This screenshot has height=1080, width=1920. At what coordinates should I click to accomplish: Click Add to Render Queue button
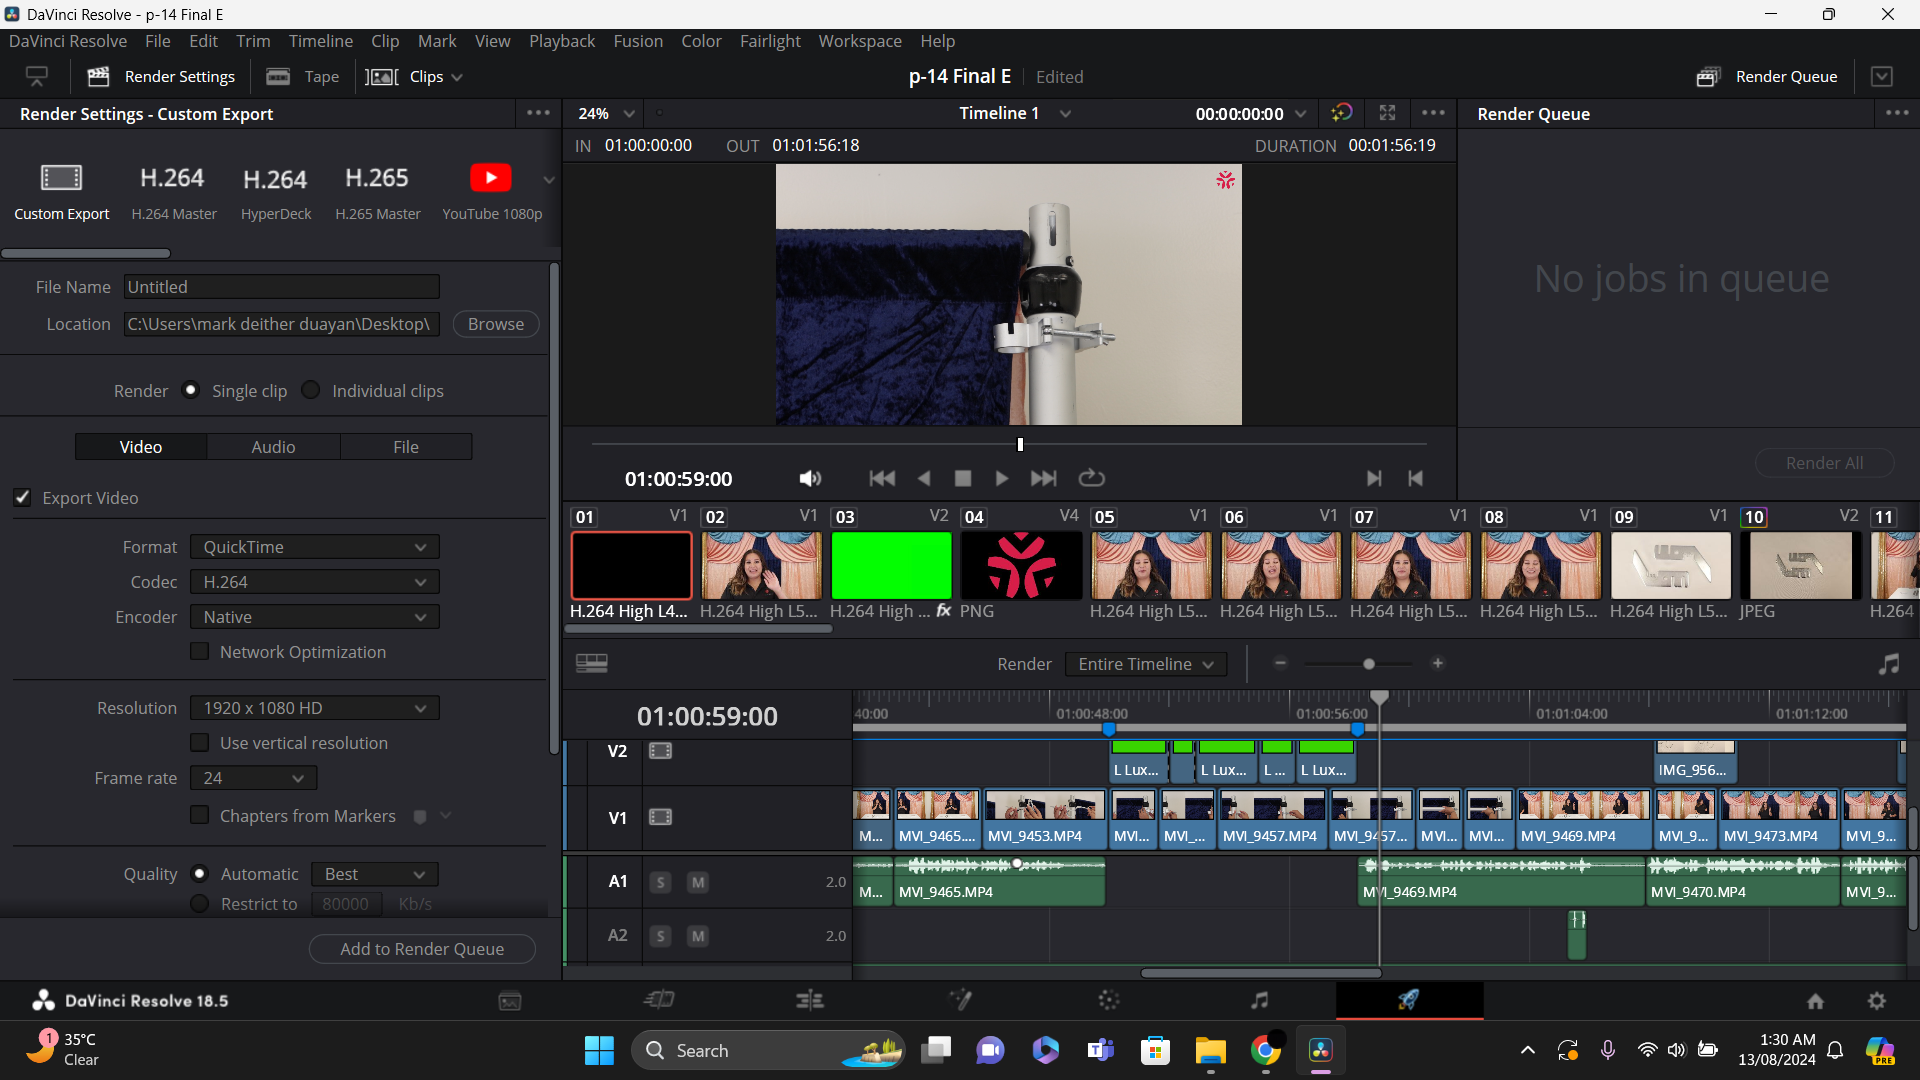[422, 949]
